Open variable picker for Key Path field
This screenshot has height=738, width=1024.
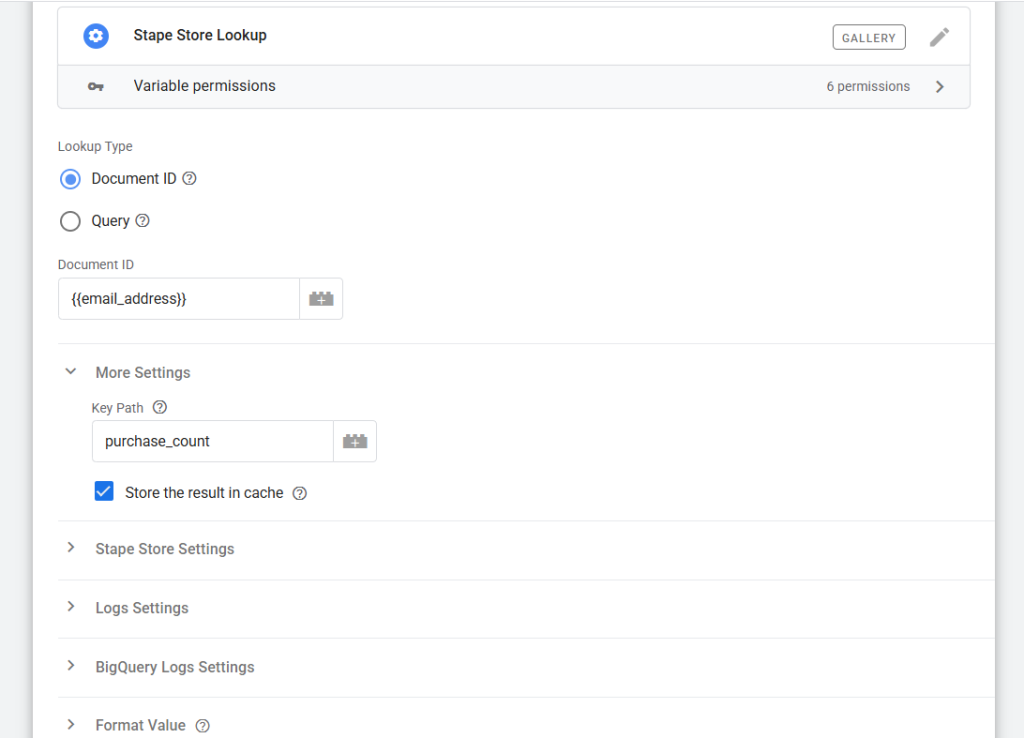tap(355, 441)
